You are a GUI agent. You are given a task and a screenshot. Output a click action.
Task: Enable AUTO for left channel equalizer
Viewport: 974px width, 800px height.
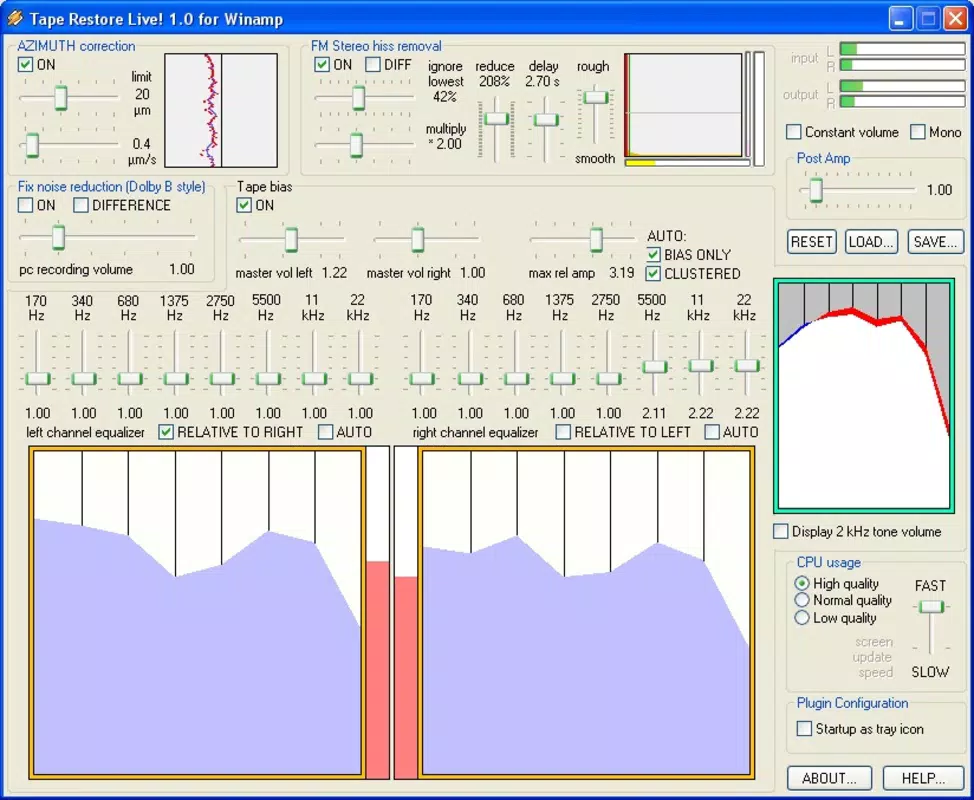325,432
